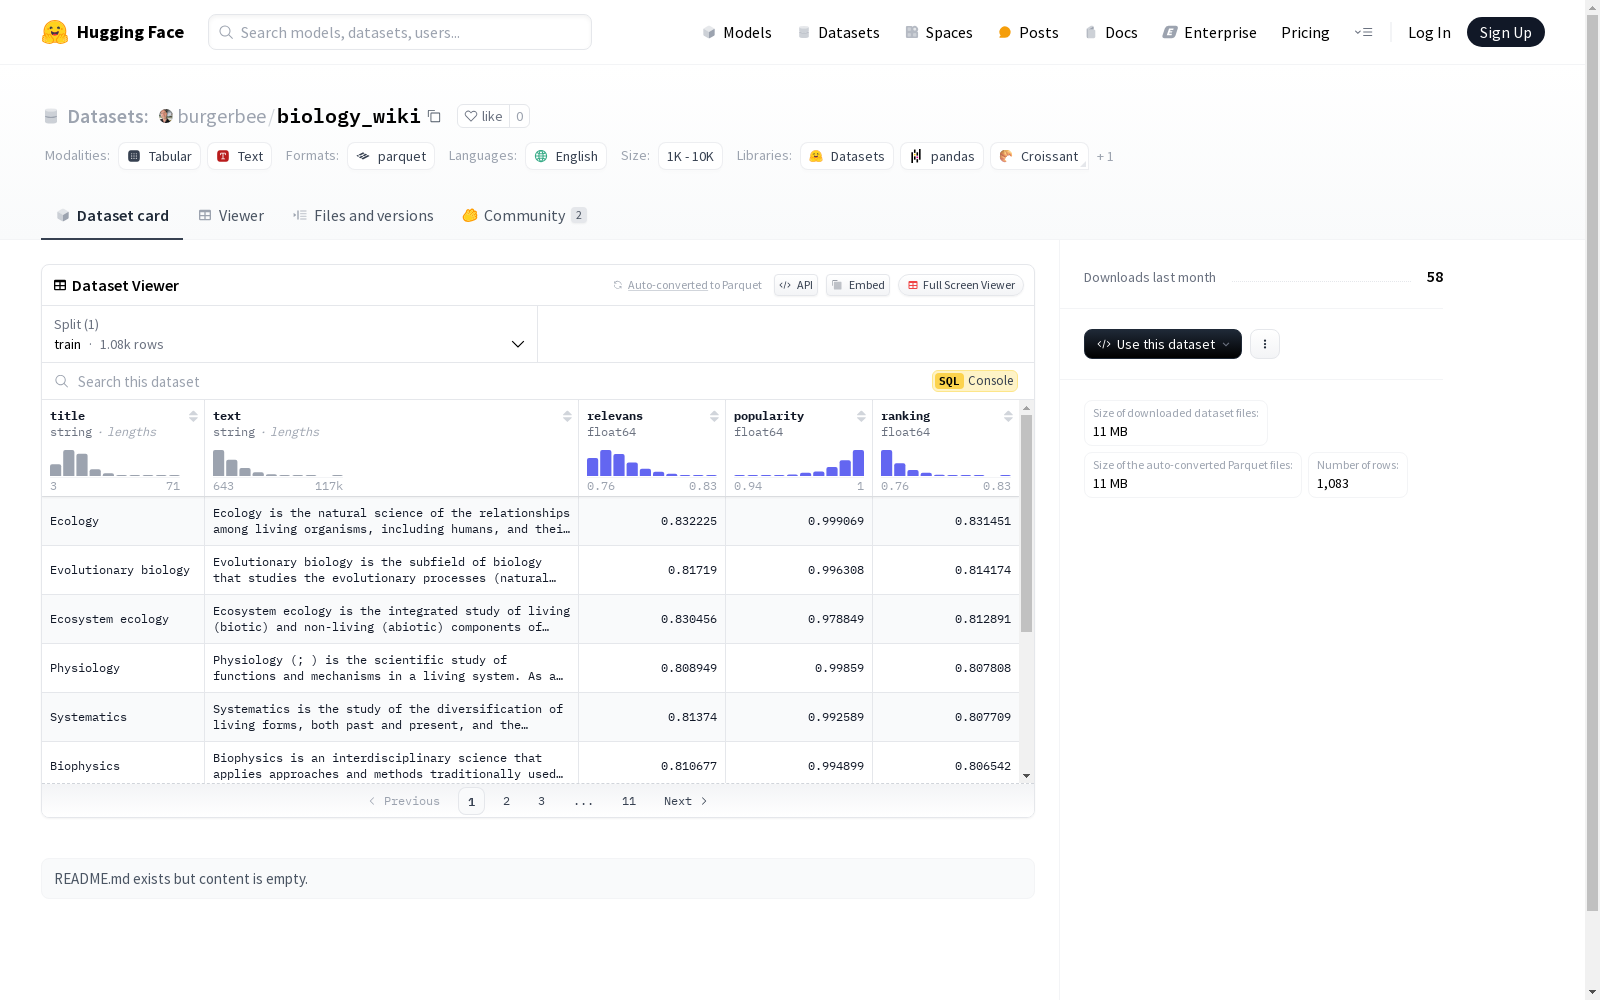Go to page 2 of results
This screenshot has height=1000, width=1600.
tap(507, 801)
